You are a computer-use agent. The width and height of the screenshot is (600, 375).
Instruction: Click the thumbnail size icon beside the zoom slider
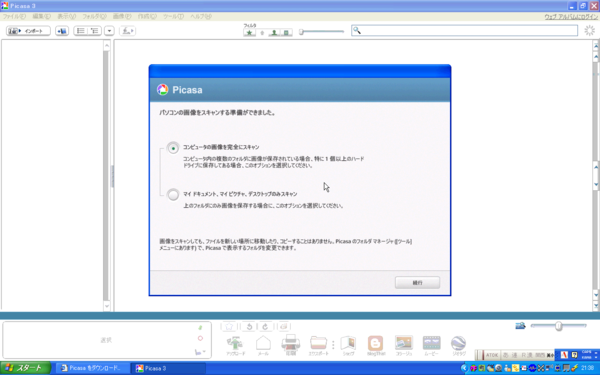520,326
